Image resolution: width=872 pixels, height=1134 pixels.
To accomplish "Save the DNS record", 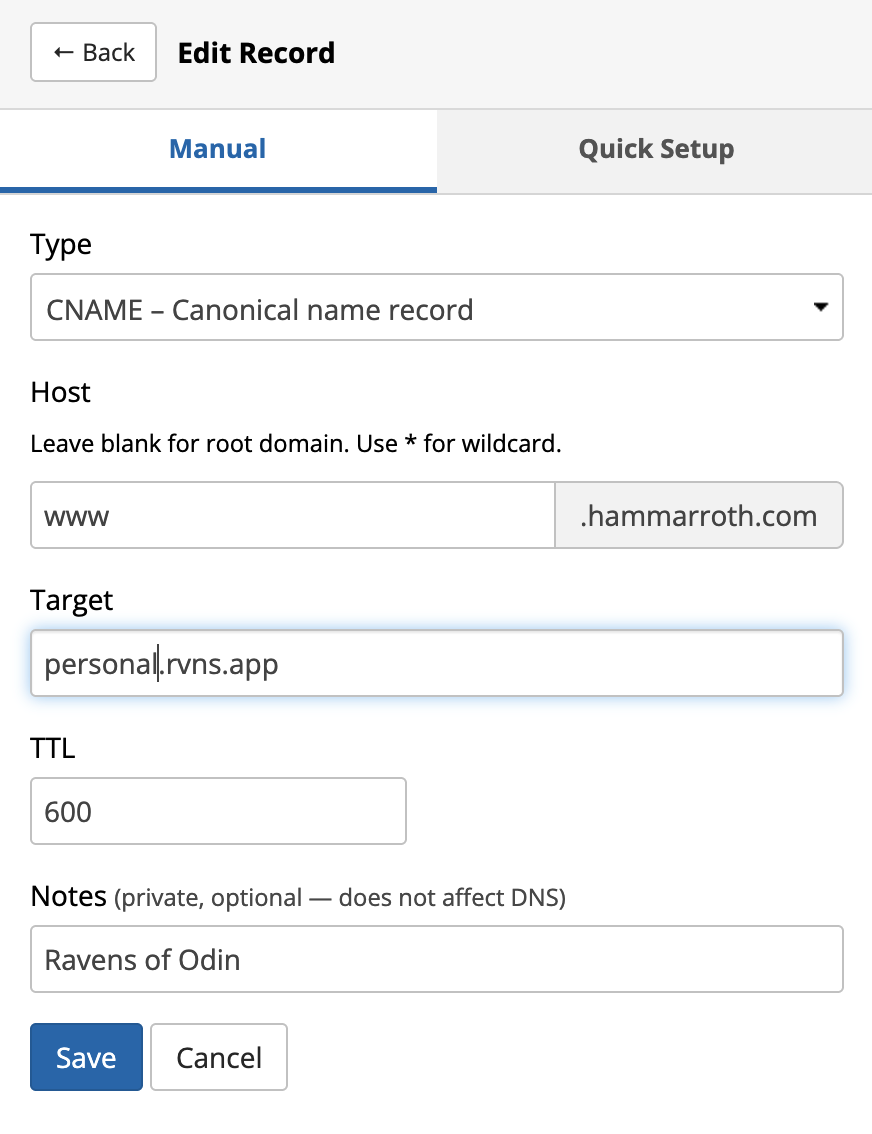I will (x=86, y=1057).
